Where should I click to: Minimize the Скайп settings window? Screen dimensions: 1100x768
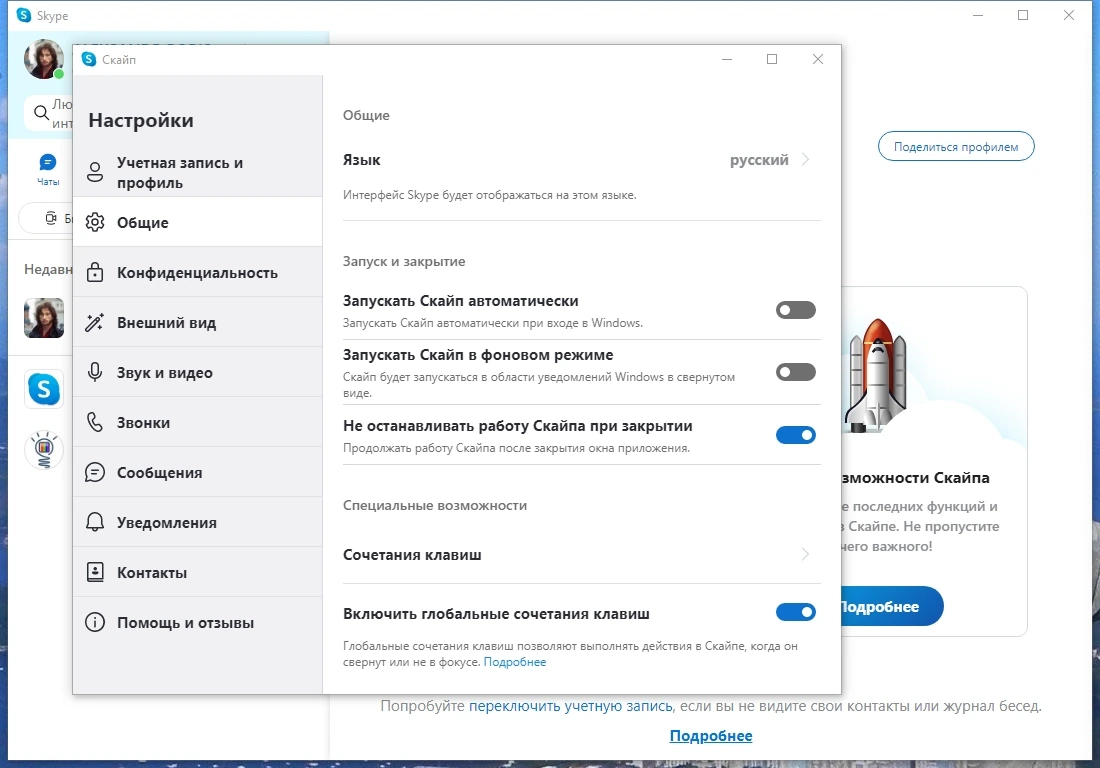(x=727, y=59)
